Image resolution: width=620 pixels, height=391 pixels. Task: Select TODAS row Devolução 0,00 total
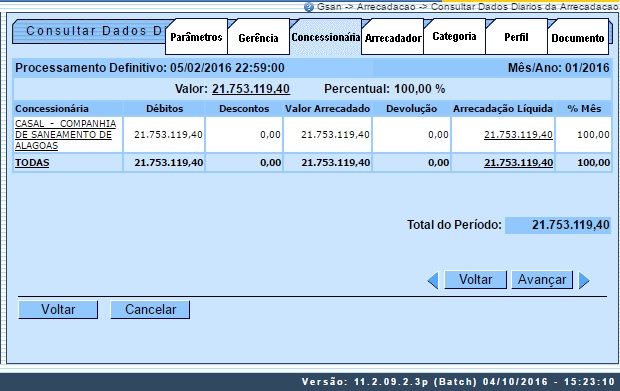pos(439,163)
